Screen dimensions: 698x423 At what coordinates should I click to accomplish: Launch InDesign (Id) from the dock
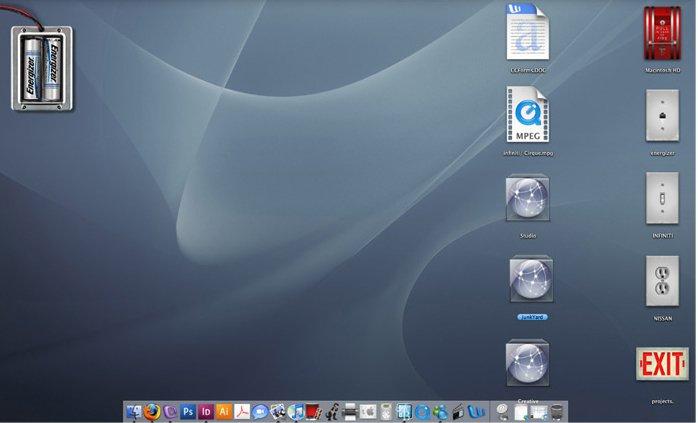coord(206,412)
